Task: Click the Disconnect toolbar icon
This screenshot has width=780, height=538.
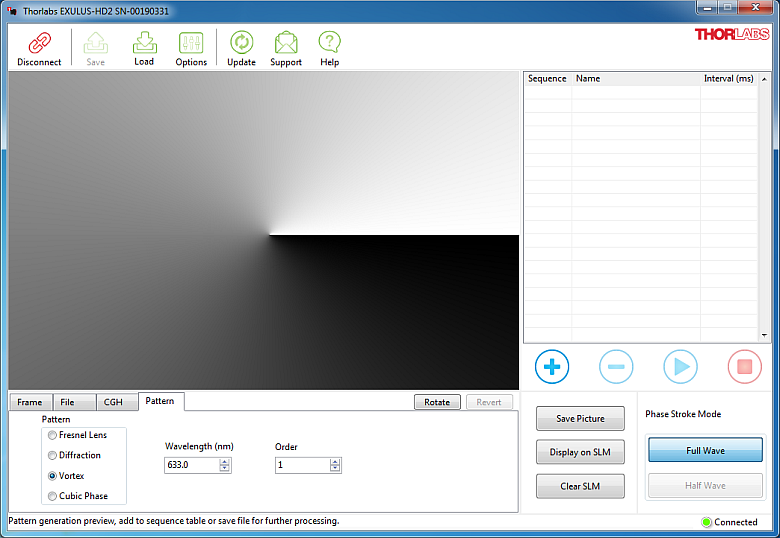Action: point(39,43)
